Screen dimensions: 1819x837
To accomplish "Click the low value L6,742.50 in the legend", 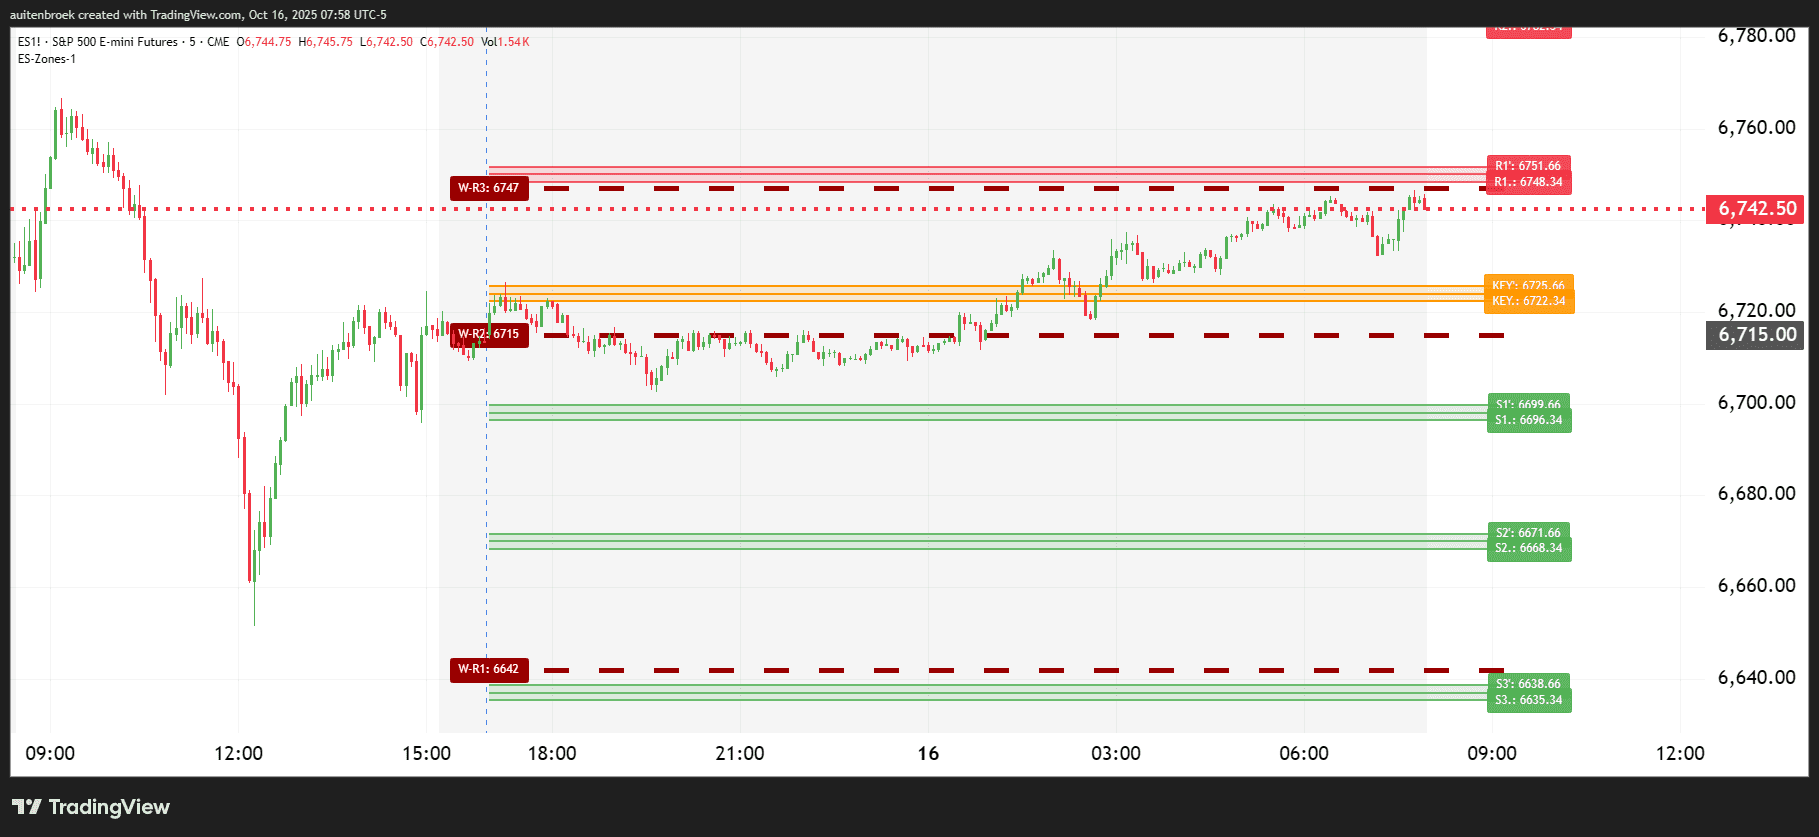I will point(386,42).
